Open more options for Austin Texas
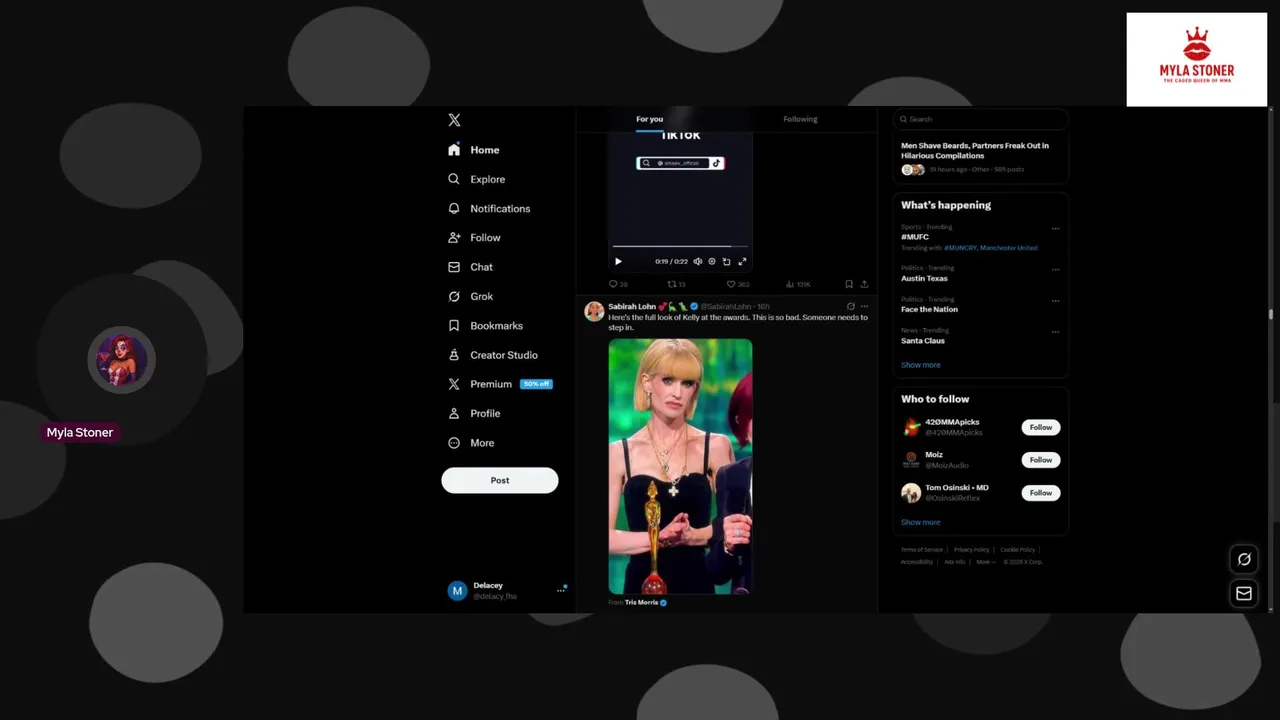This screenshot has width=1280, height=720. 1055,270
